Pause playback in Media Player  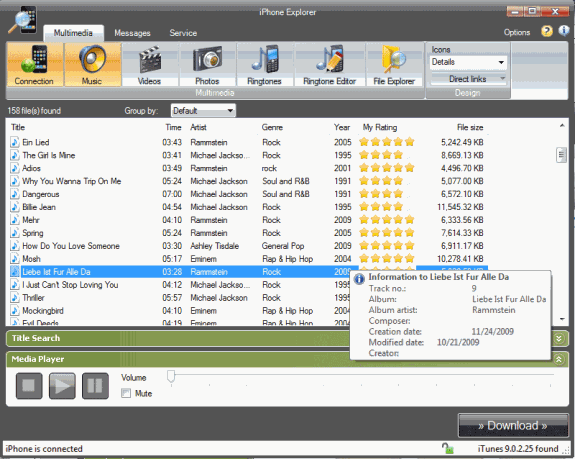pos(95,386)
